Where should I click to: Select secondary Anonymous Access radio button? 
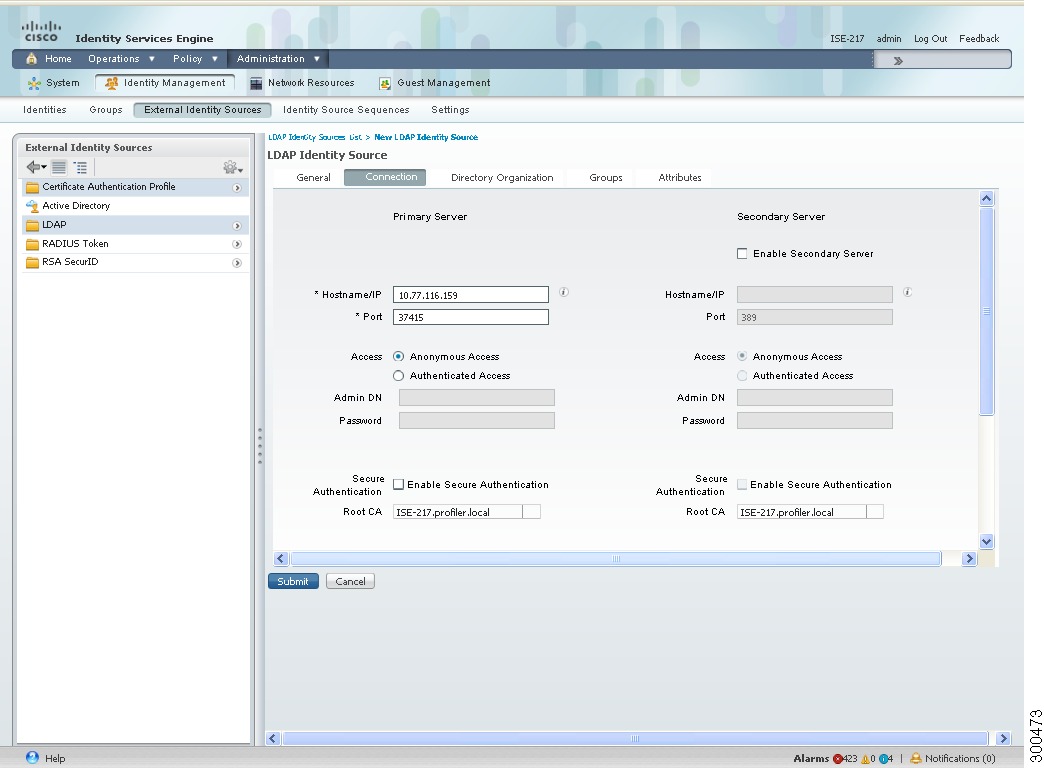point(742,356)
